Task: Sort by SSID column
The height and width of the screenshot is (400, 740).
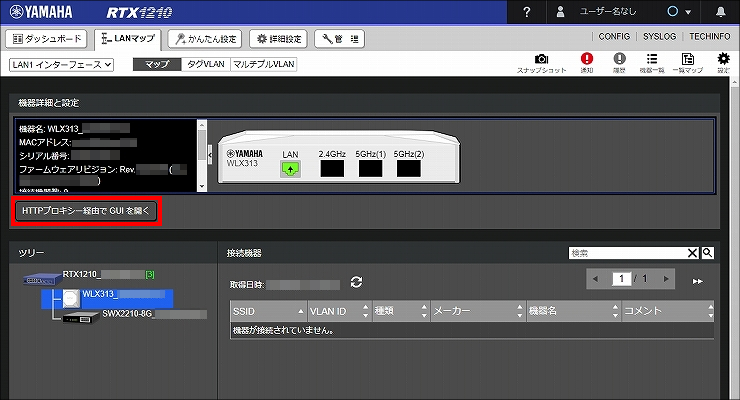Action: pos(269,311)
